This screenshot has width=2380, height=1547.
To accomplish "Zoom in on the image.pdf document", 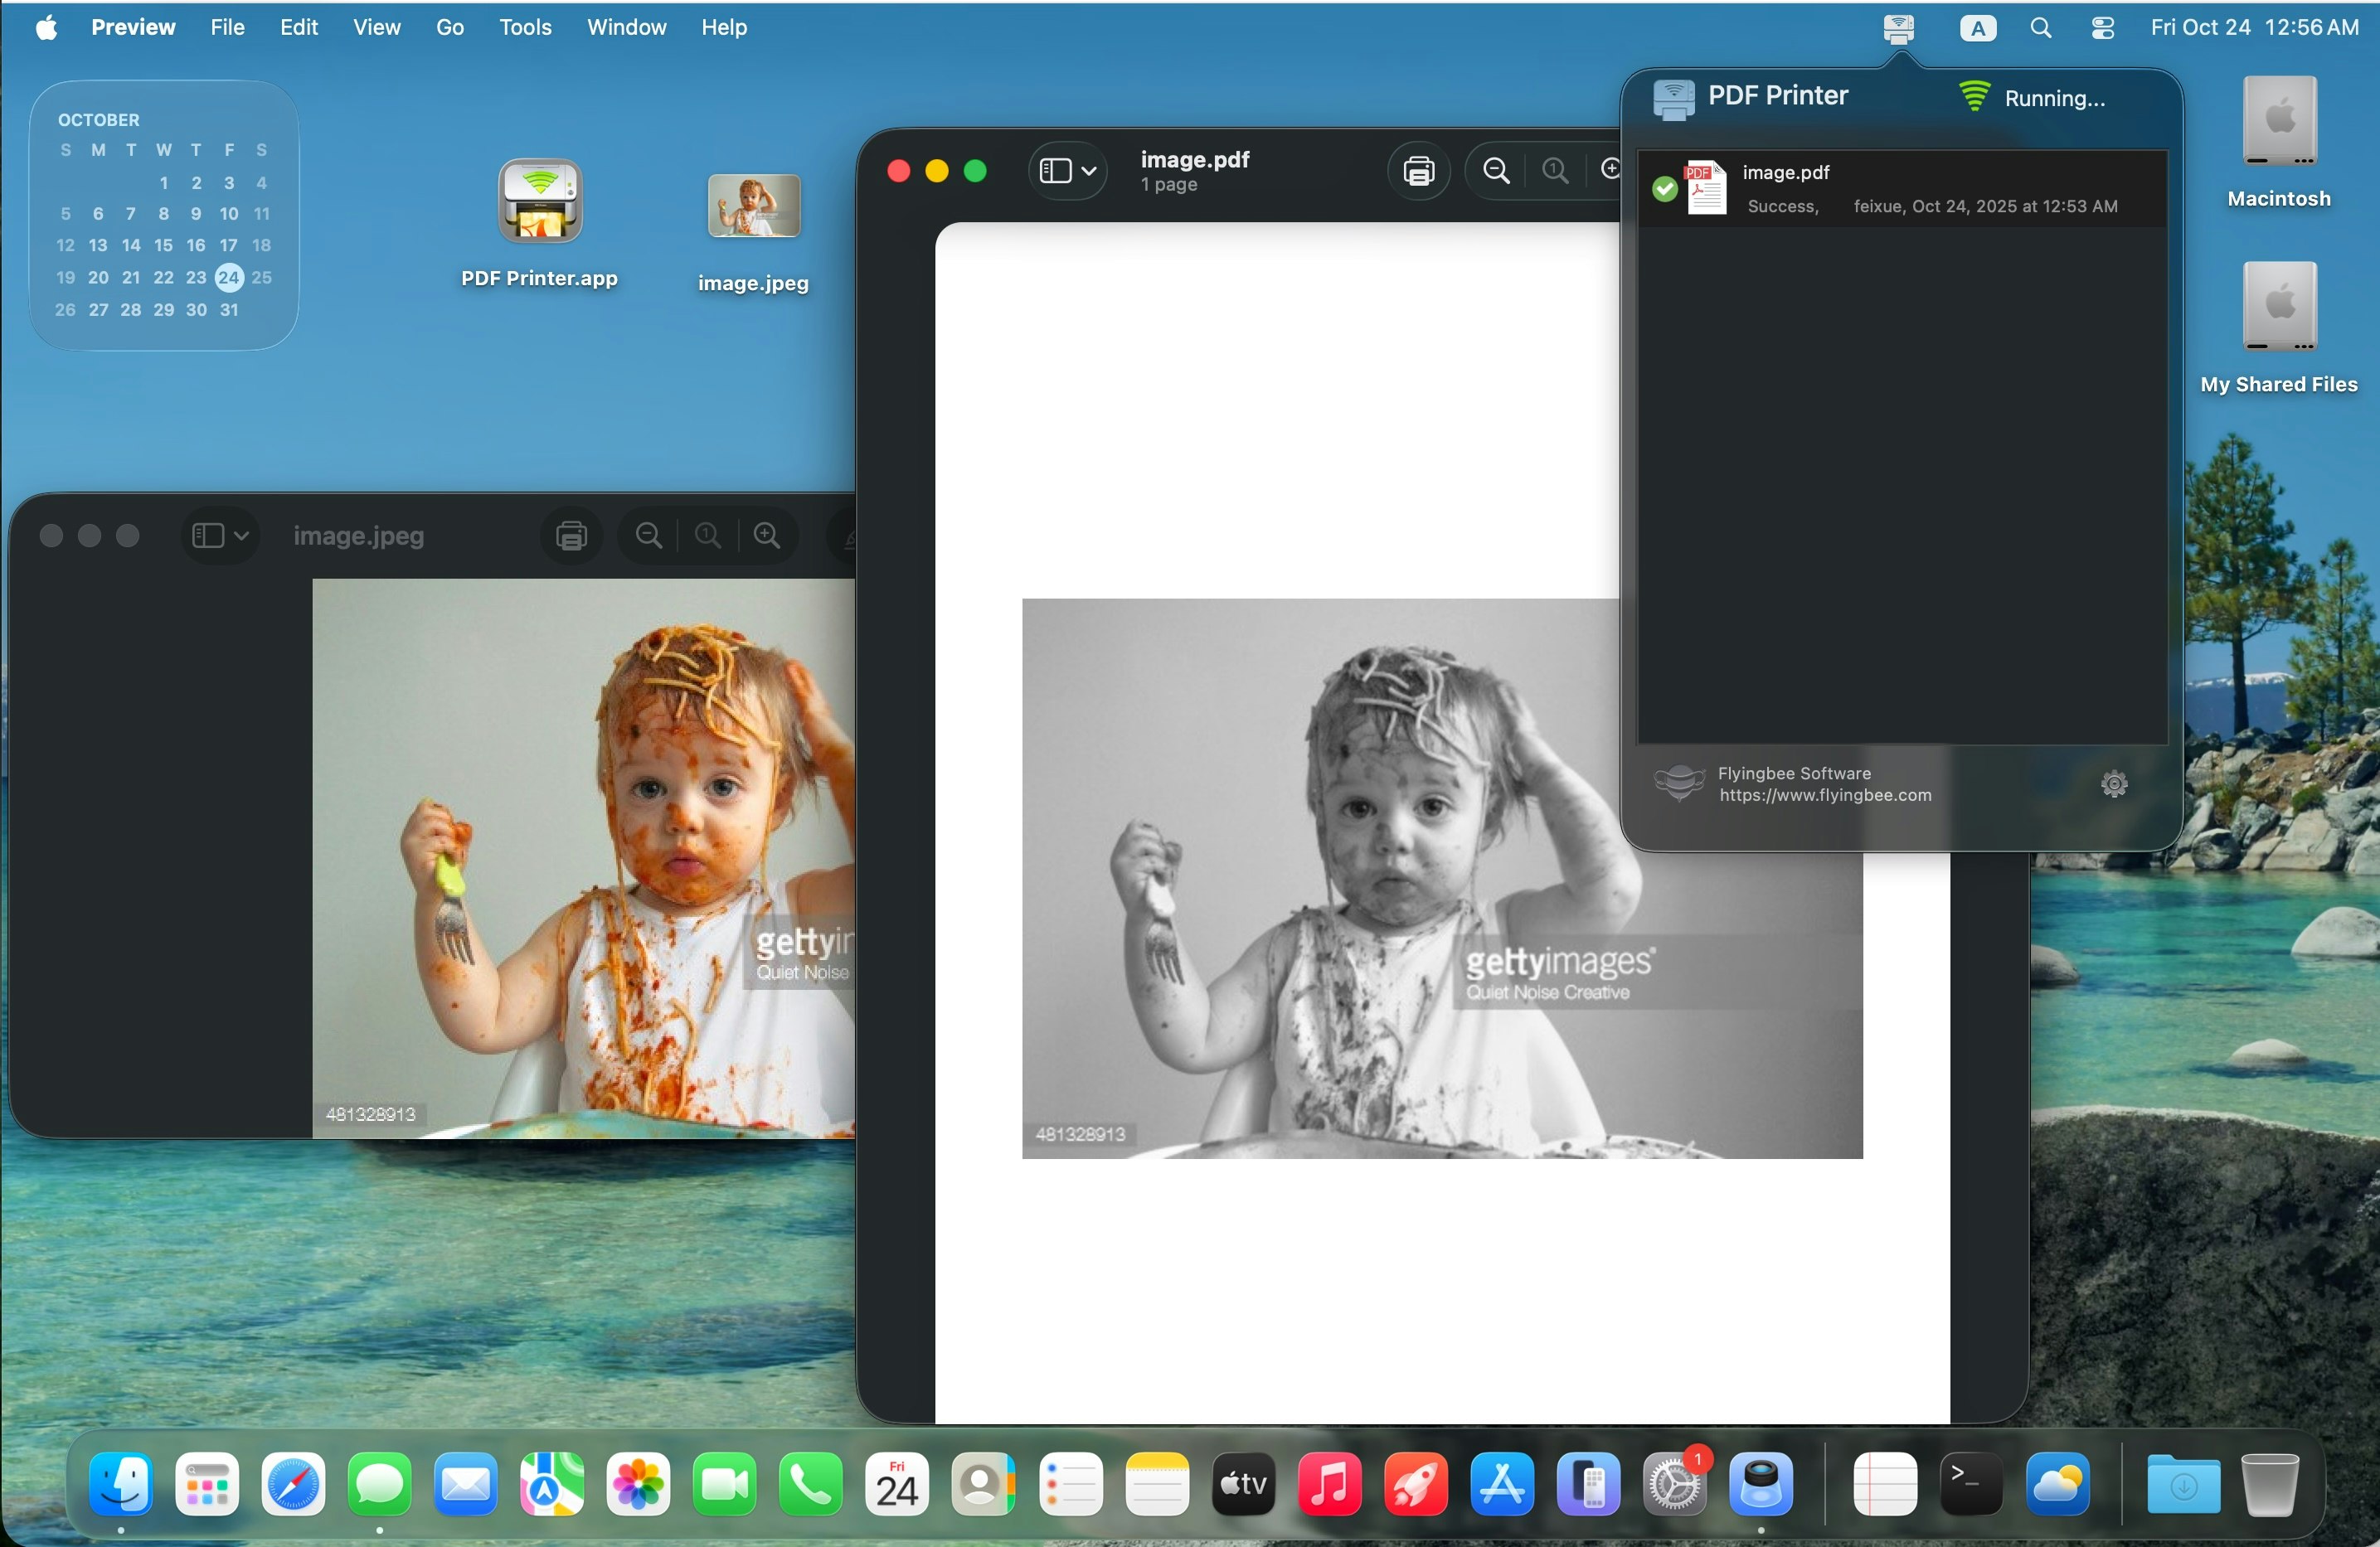I will click(x=1610, y=170).
